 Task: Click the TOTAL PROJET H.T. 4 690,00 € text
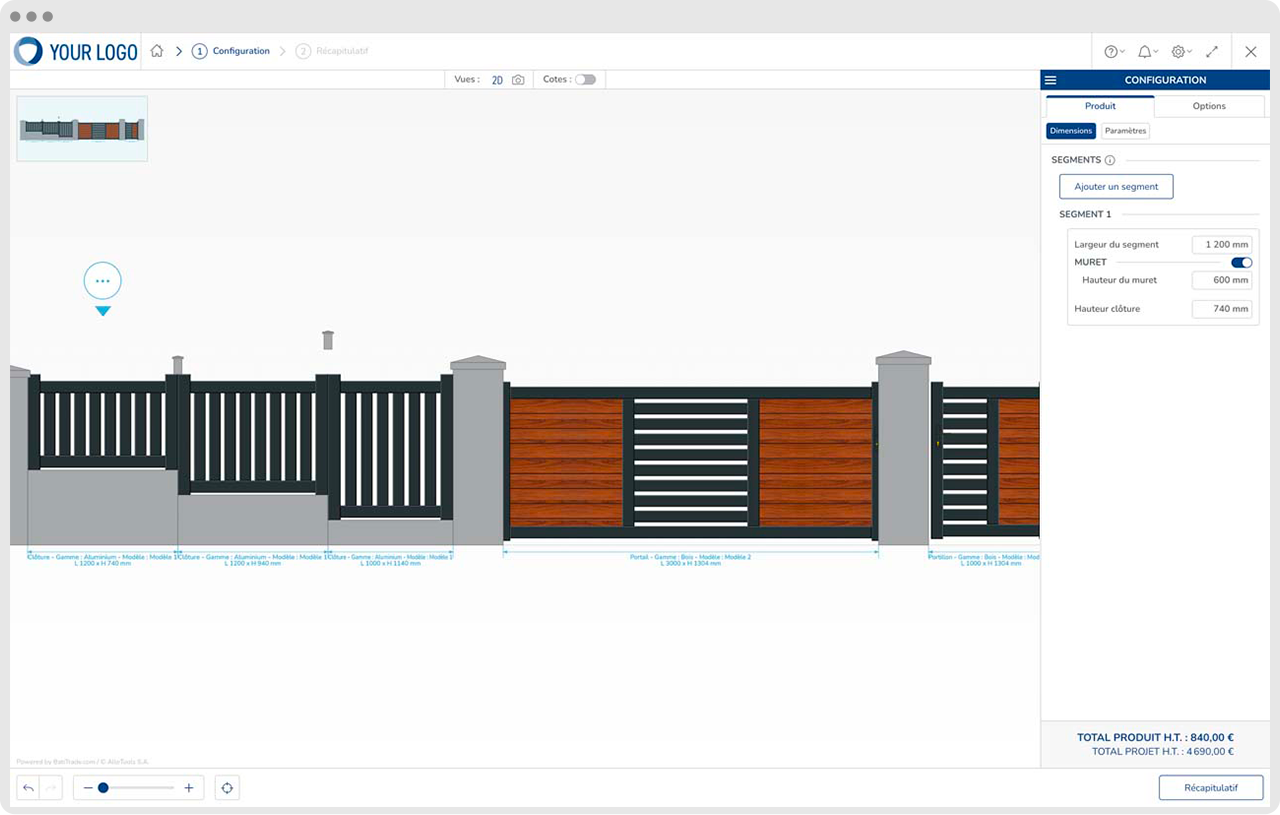(1162, 752)
